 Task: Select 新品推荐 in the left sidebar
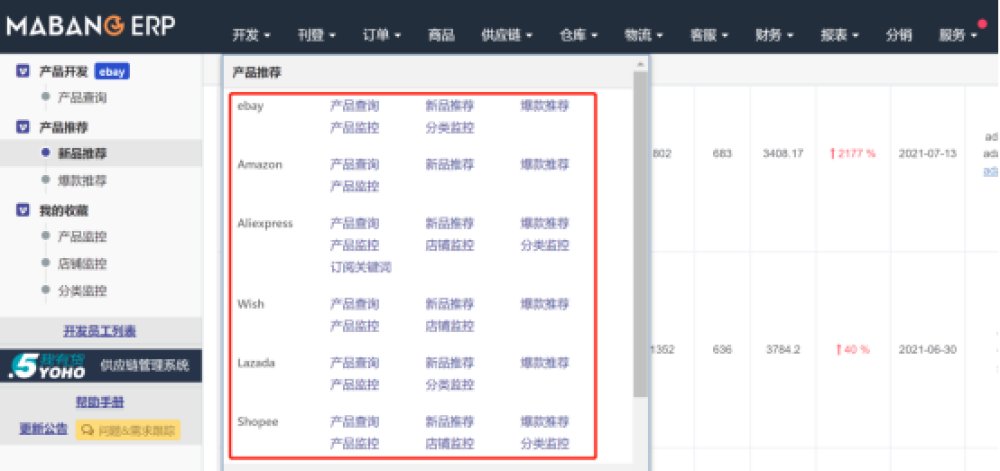(82, 153)
